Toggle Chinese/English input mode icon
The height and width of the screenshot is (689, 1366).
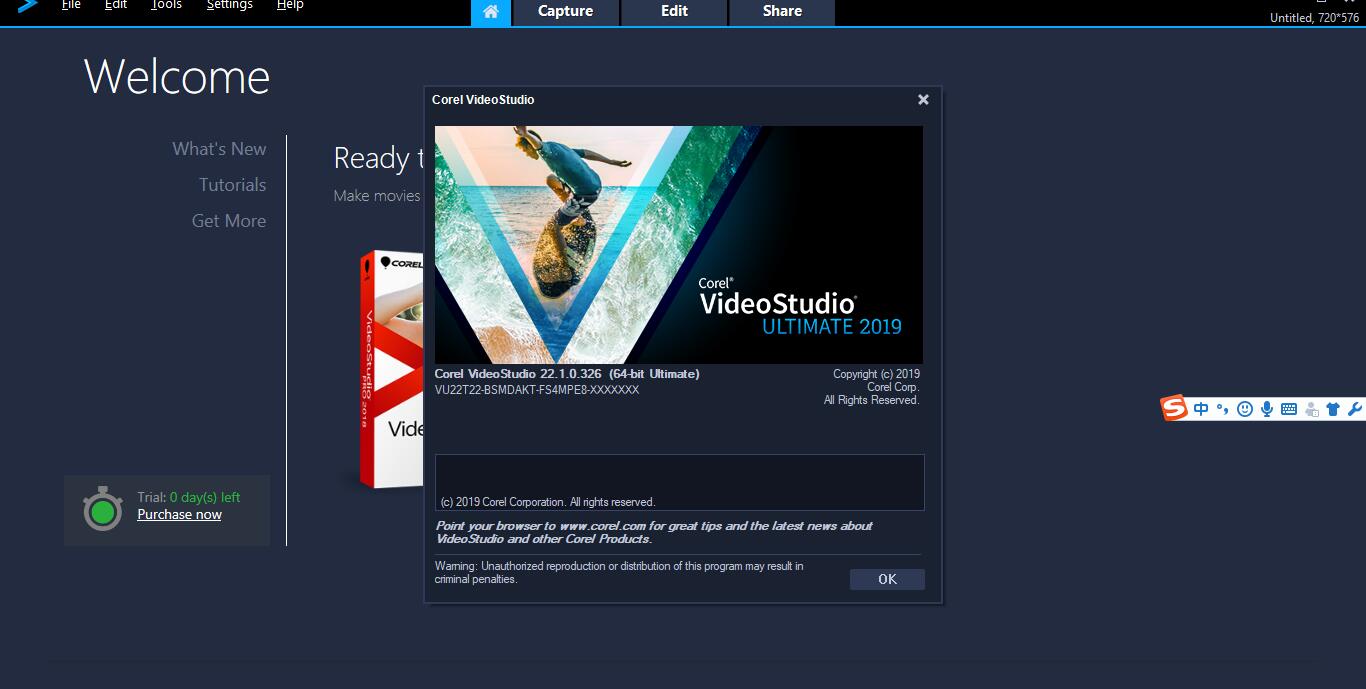coord(1201,409)
